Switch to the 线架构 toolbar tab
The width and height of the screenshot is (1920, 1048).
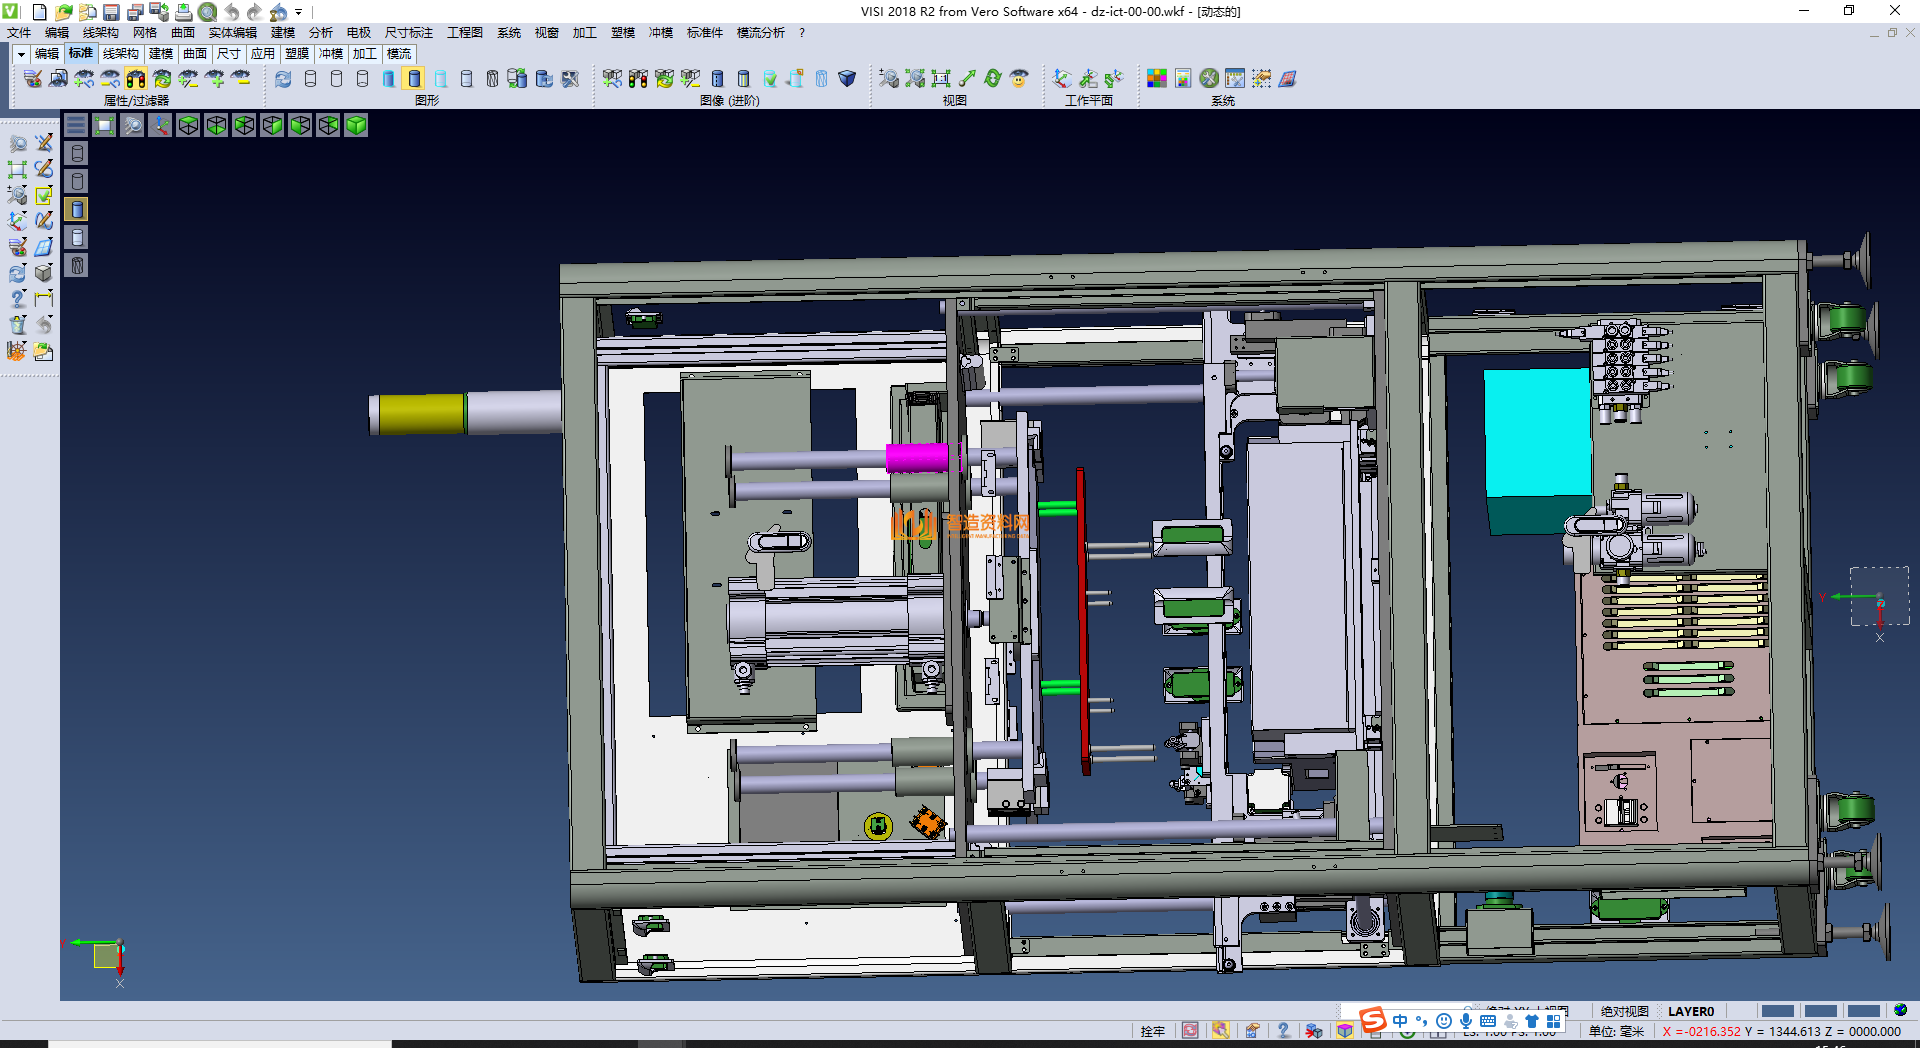(120, 54)
